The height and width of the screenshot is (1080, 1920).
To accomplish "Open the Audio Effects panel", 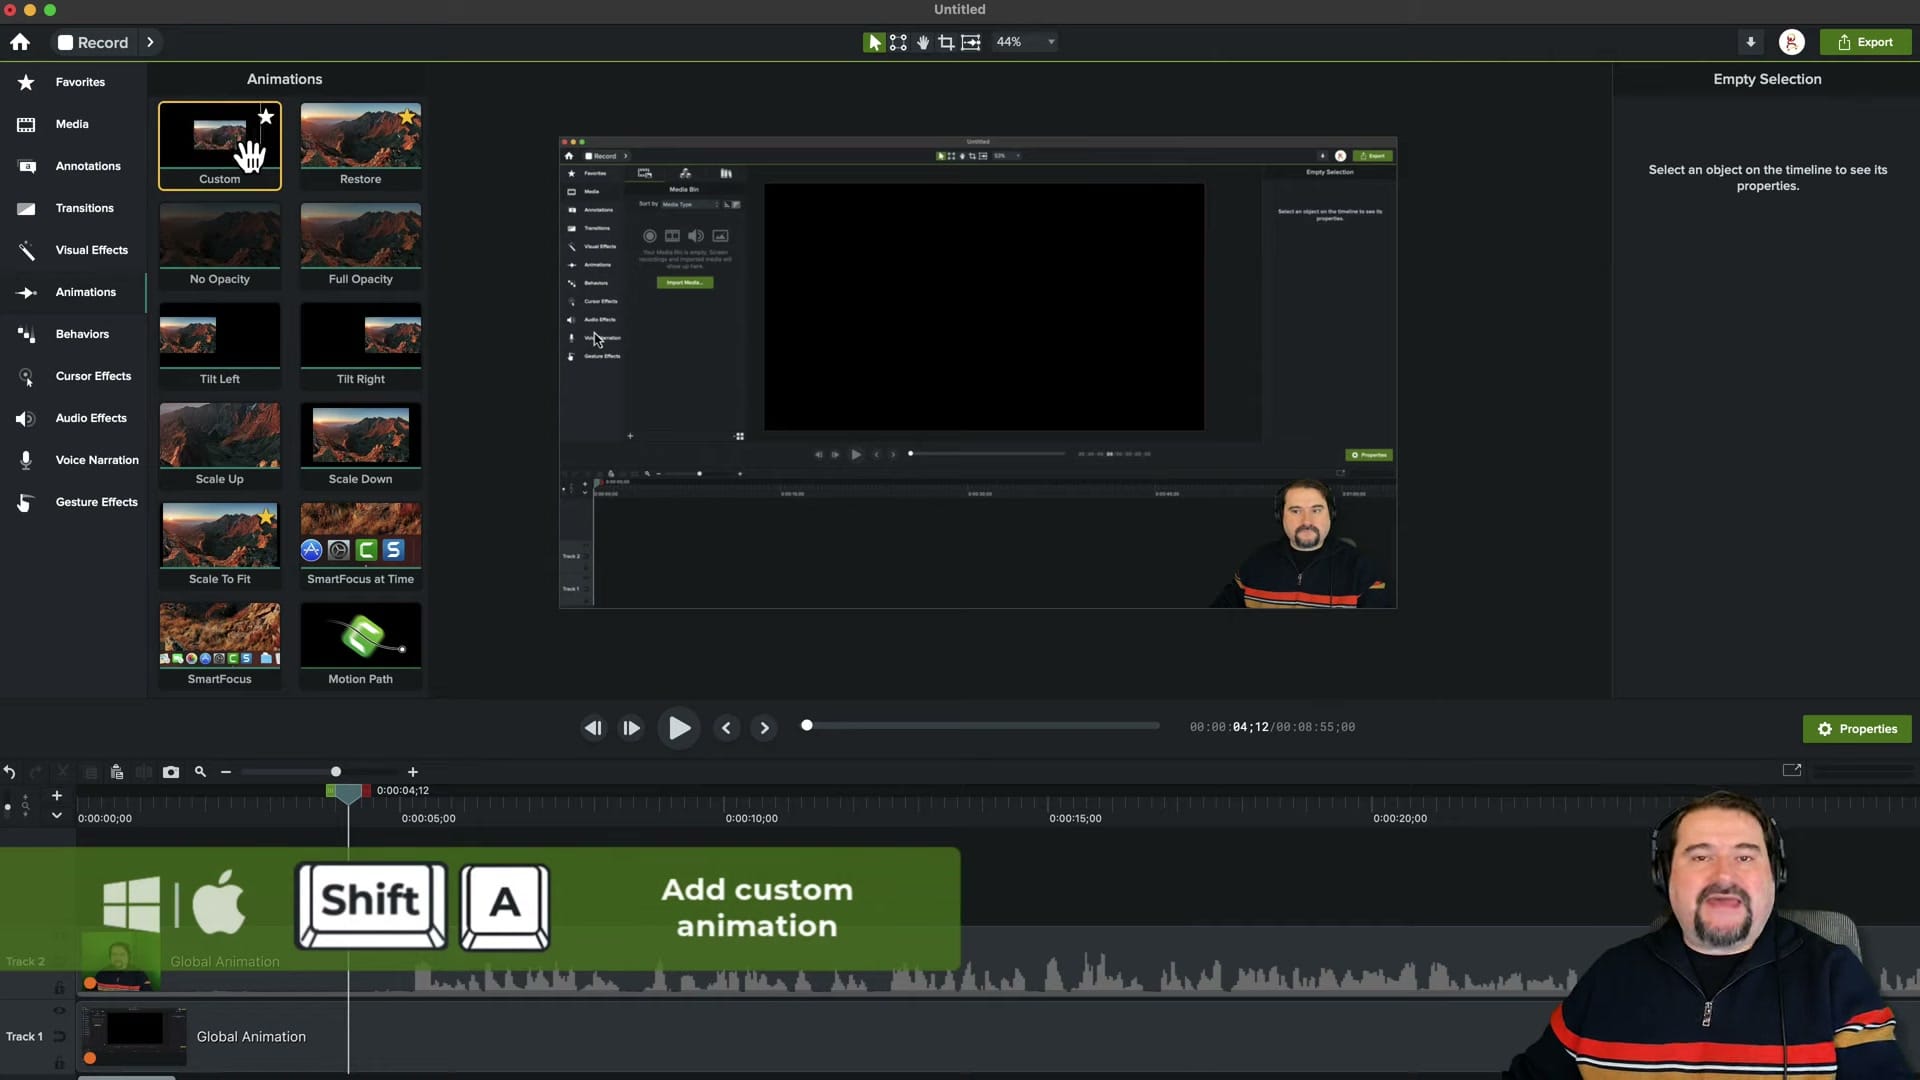I will click(x=91, y=418).
